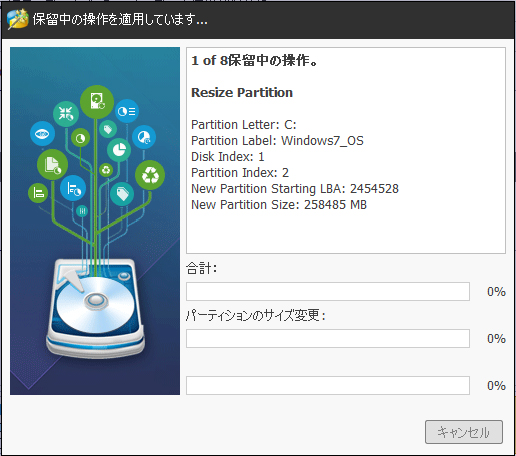
Task: Click the wizard app icon in title bar
Action: 18,19
